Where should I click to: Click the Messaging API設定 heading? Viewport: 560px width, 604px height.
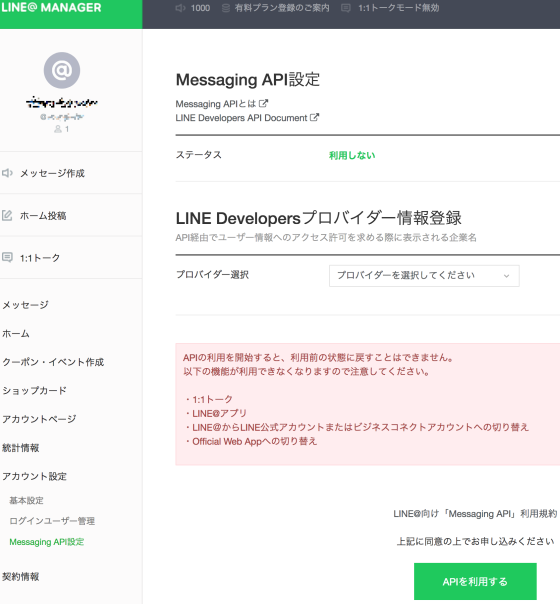(x=248, y=80)
